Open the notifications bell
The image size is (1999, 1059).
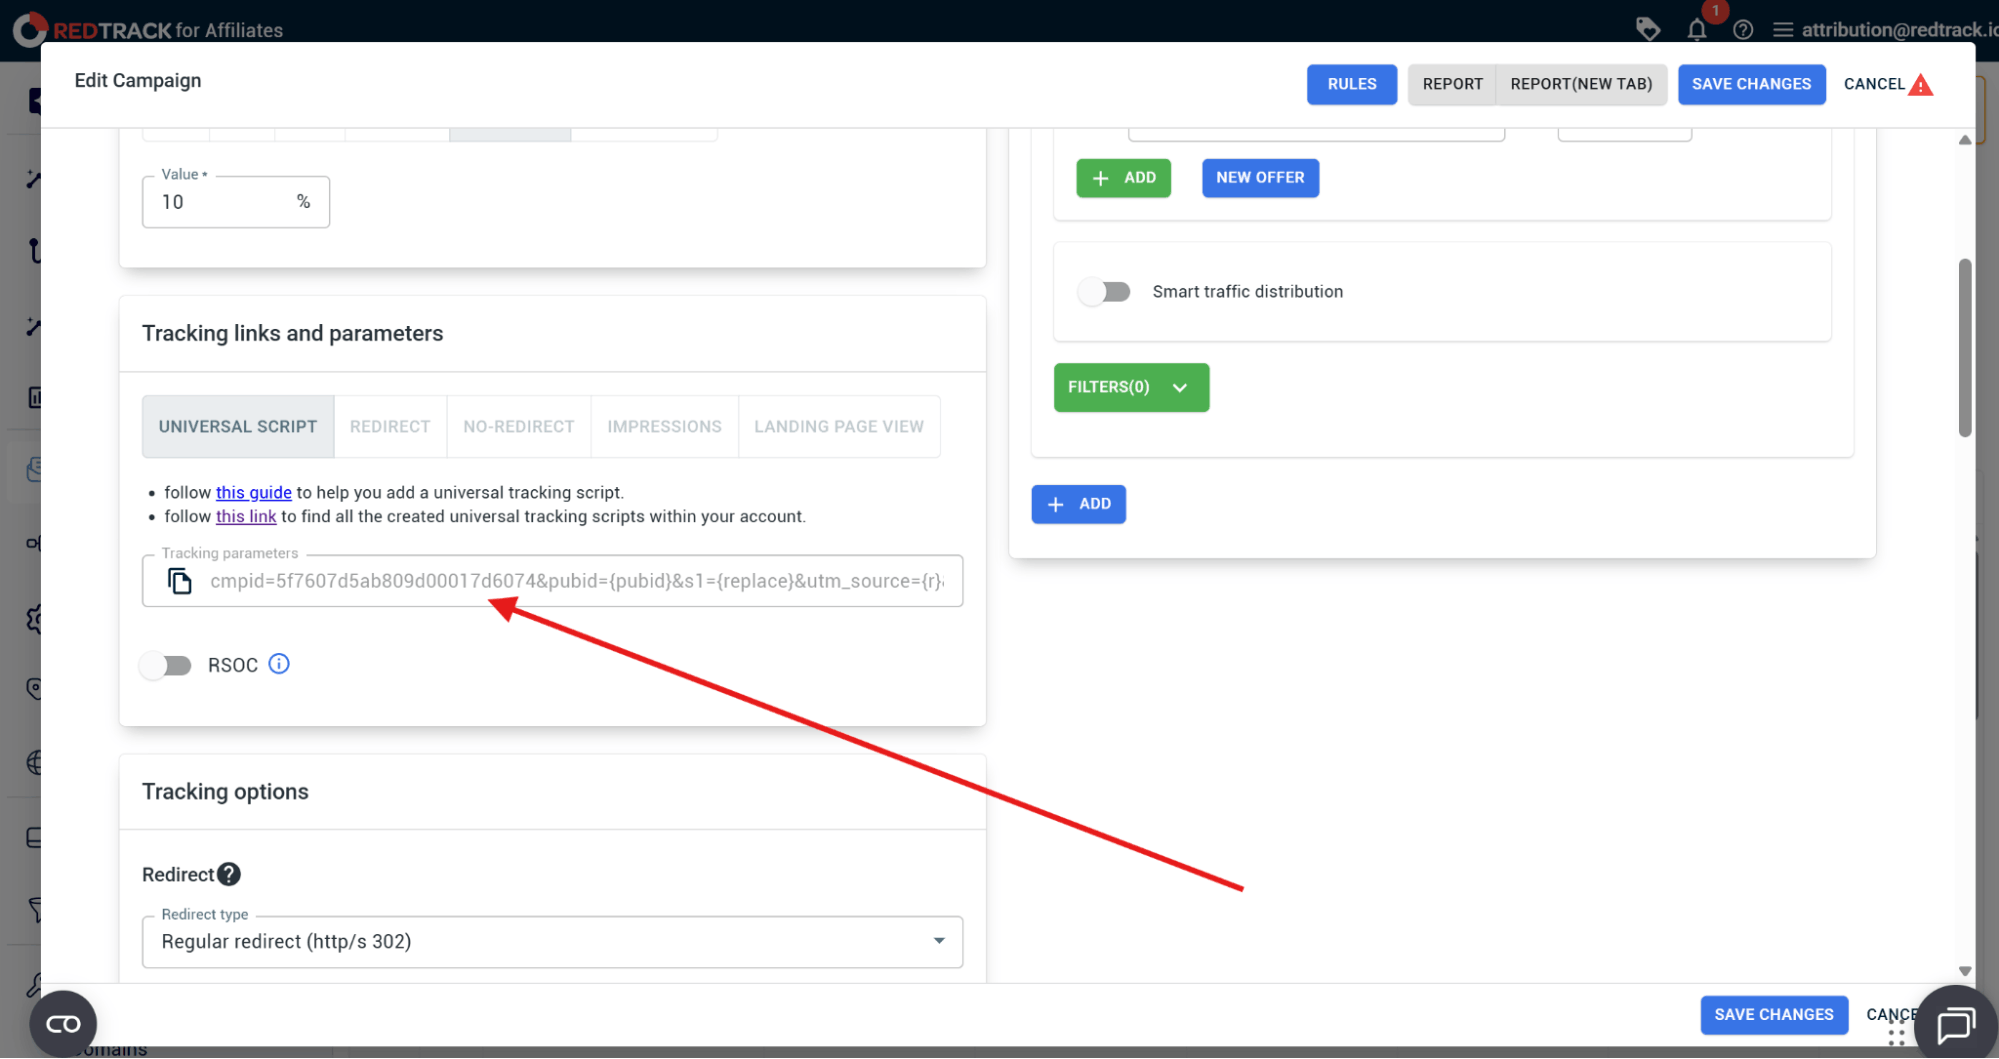coord(1697,29)
